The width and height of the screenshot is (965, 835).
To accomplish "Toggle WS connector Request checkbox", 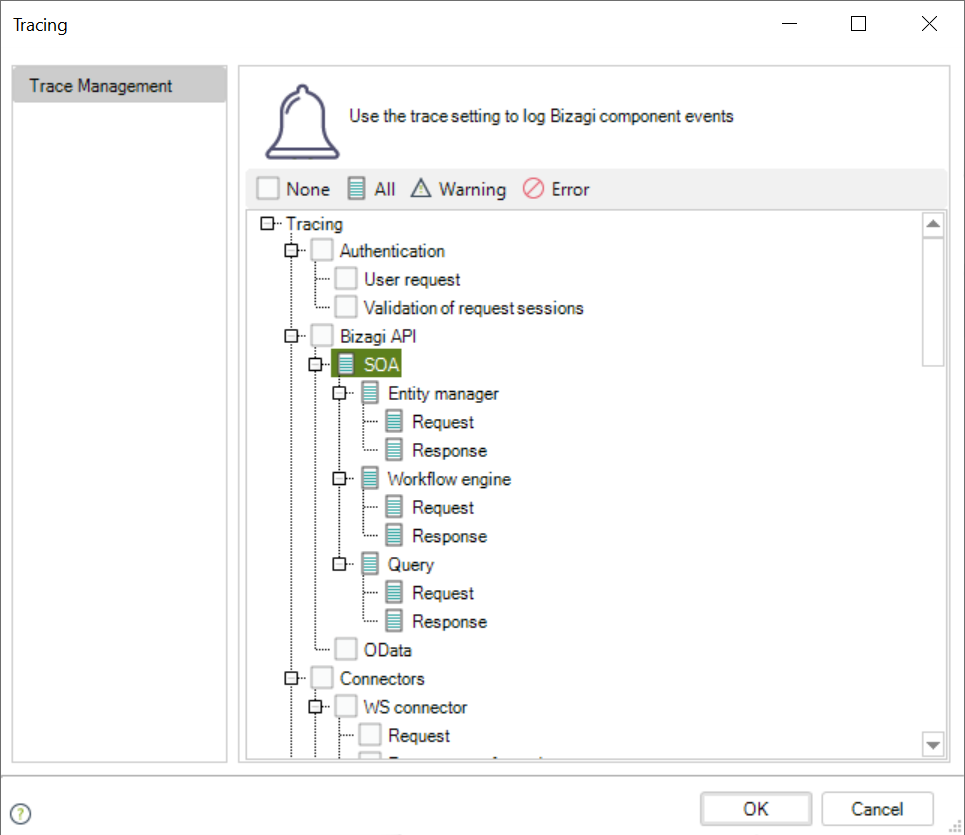I will [x=370, y=735].
